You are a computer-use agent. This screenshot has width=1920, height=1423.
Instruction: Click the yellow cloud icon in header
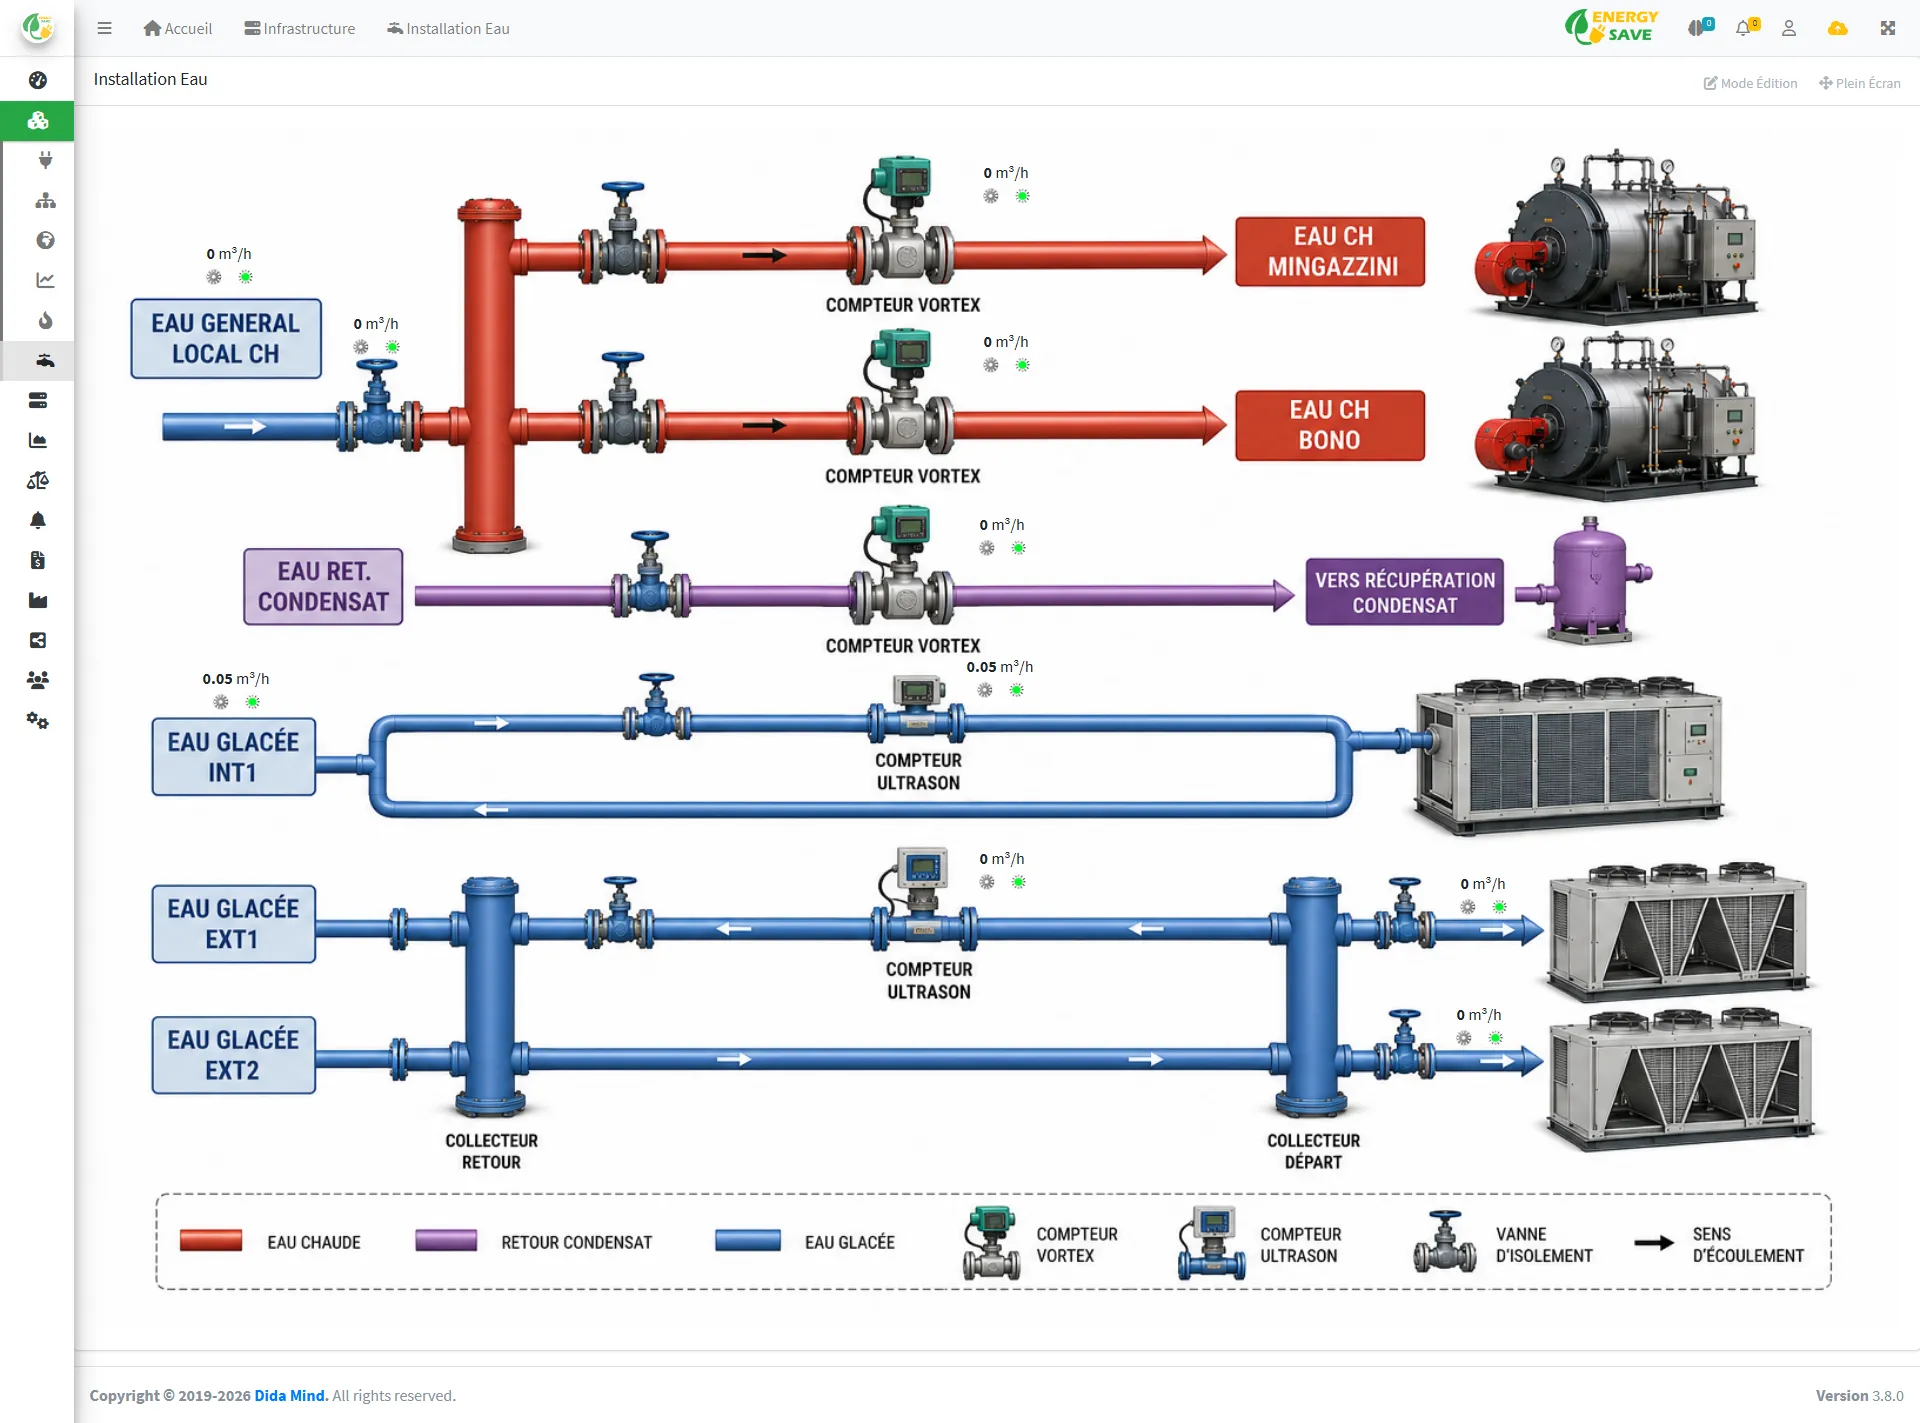(x=1838, y=28)
